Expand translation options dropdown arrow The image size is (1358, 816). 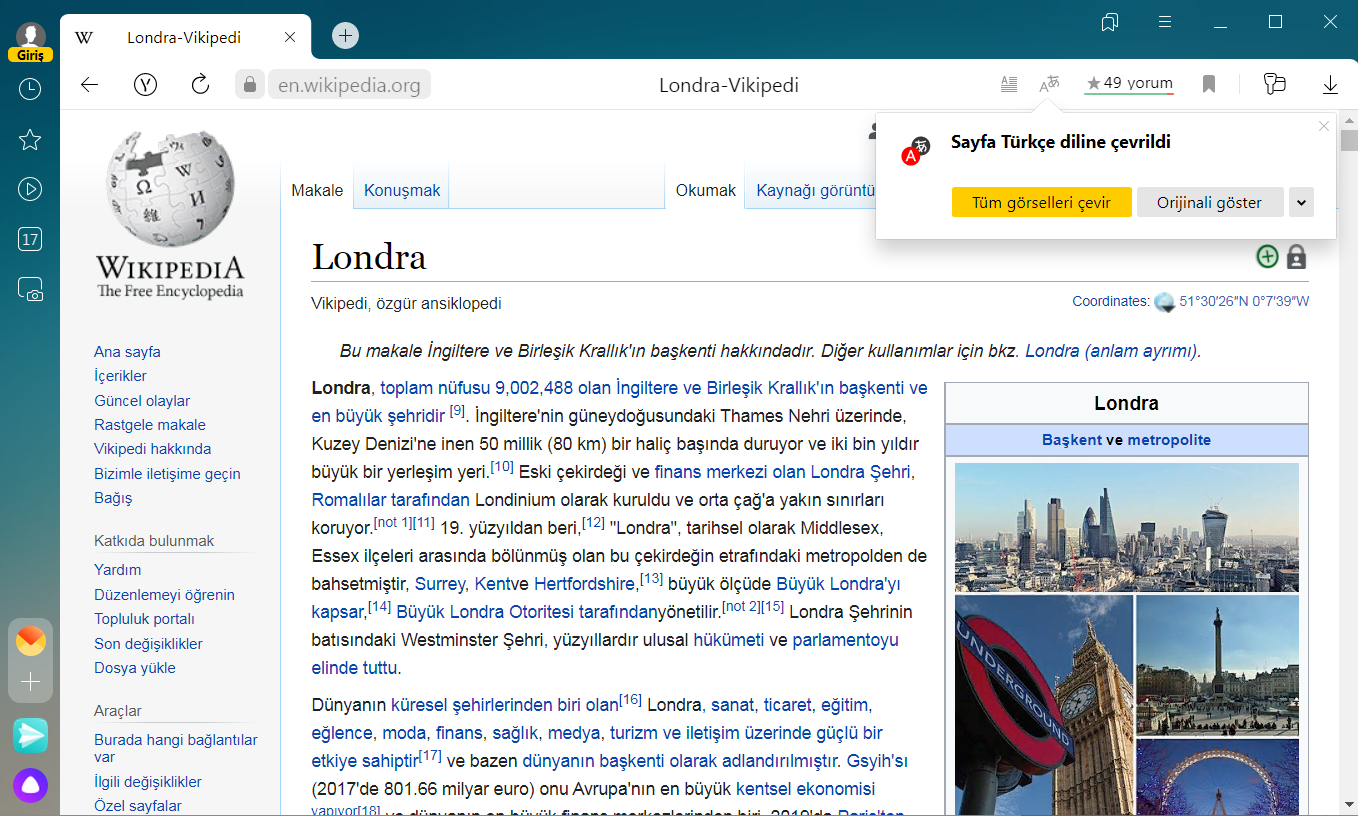tap(1301, 202)
